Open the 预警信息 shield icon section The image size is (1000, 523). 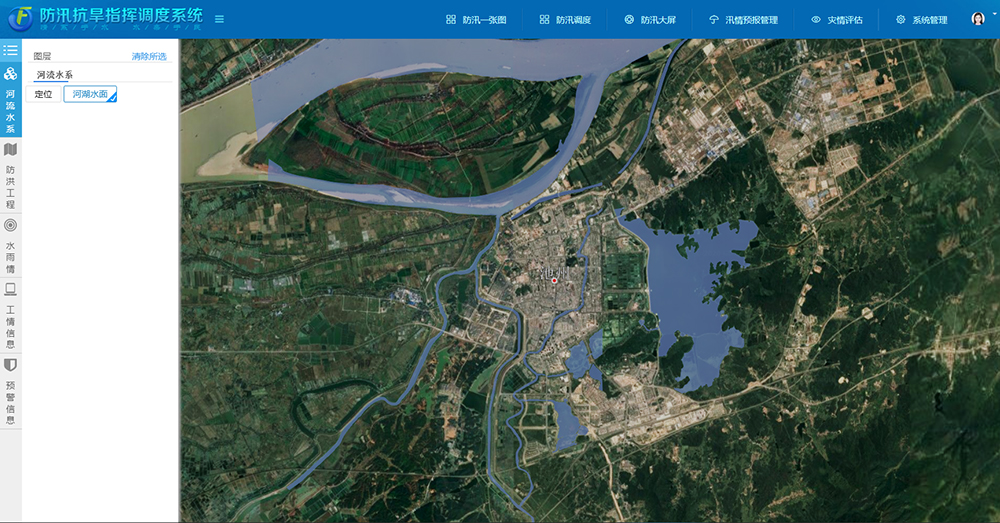pyautogui.click(x=10, y=391)
